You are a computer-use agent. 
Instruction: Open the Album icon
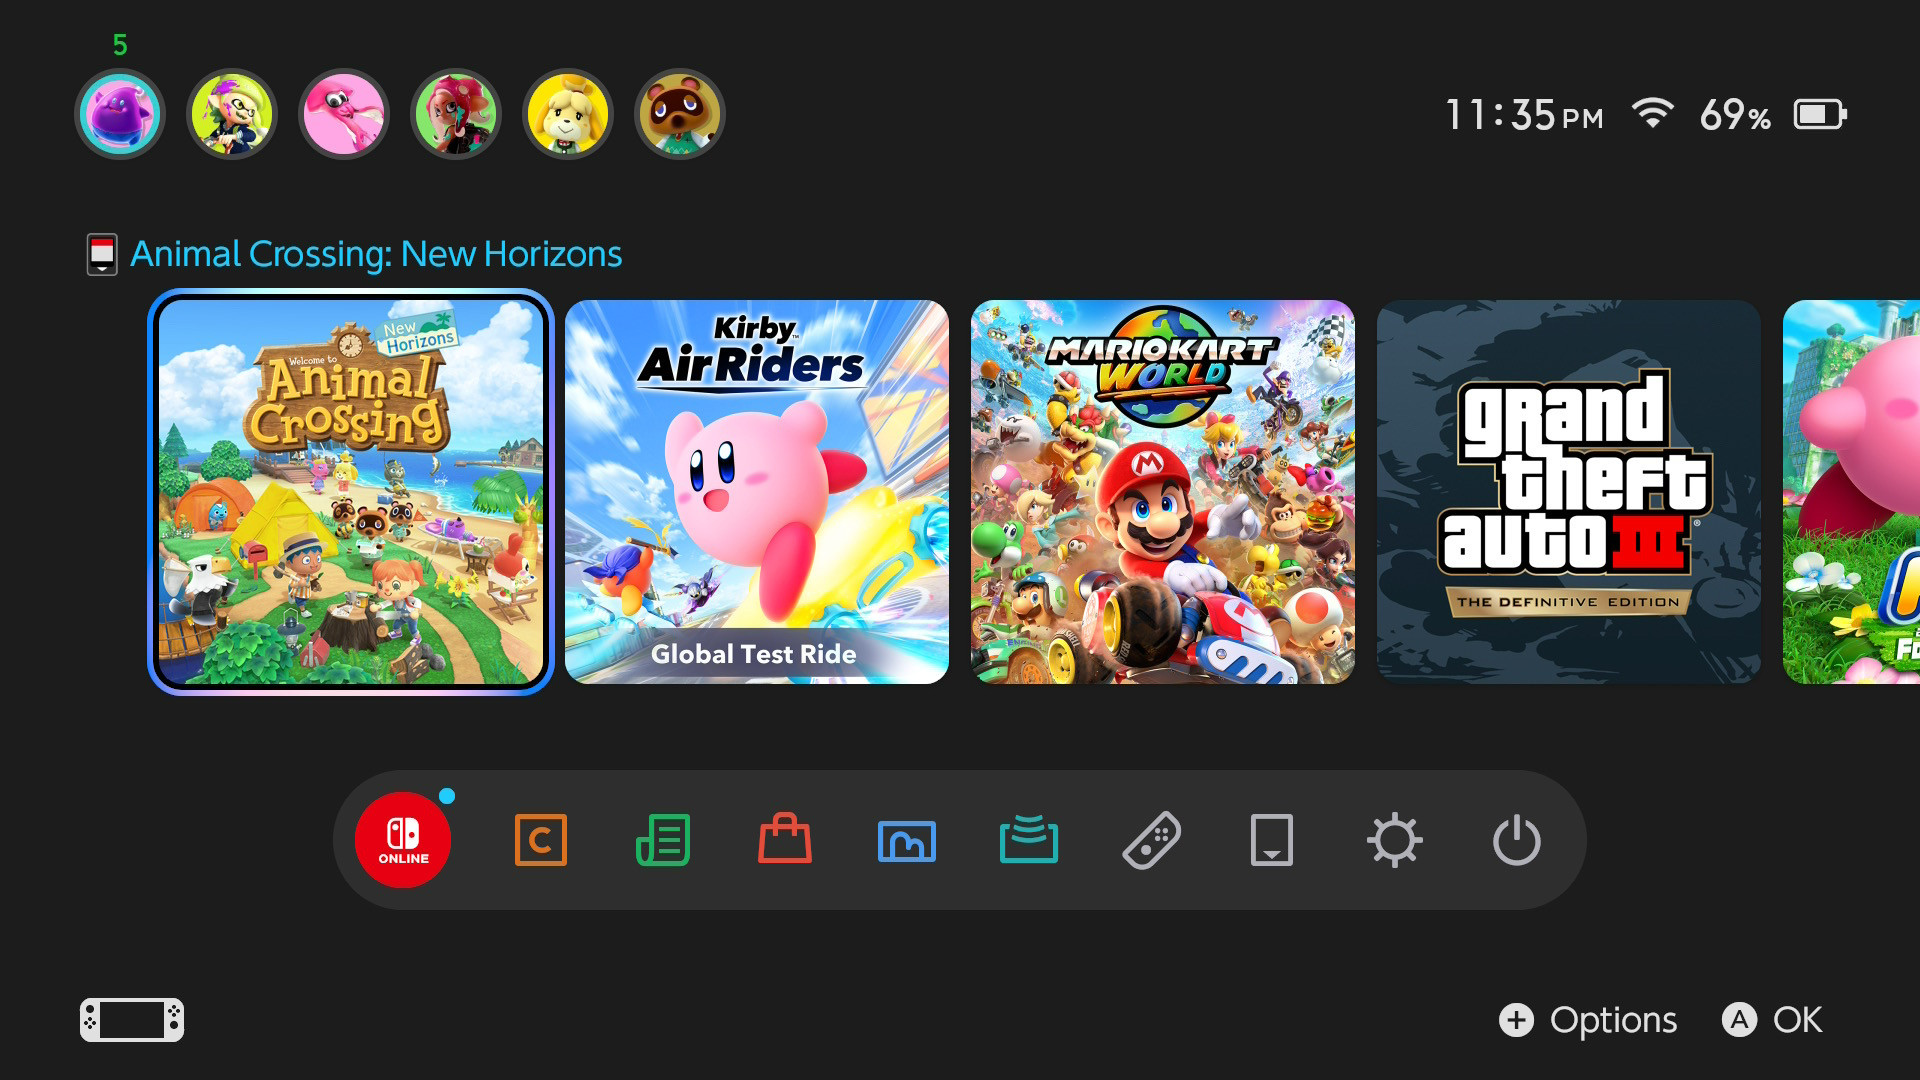pyautogui.click(x=907, y=841)
